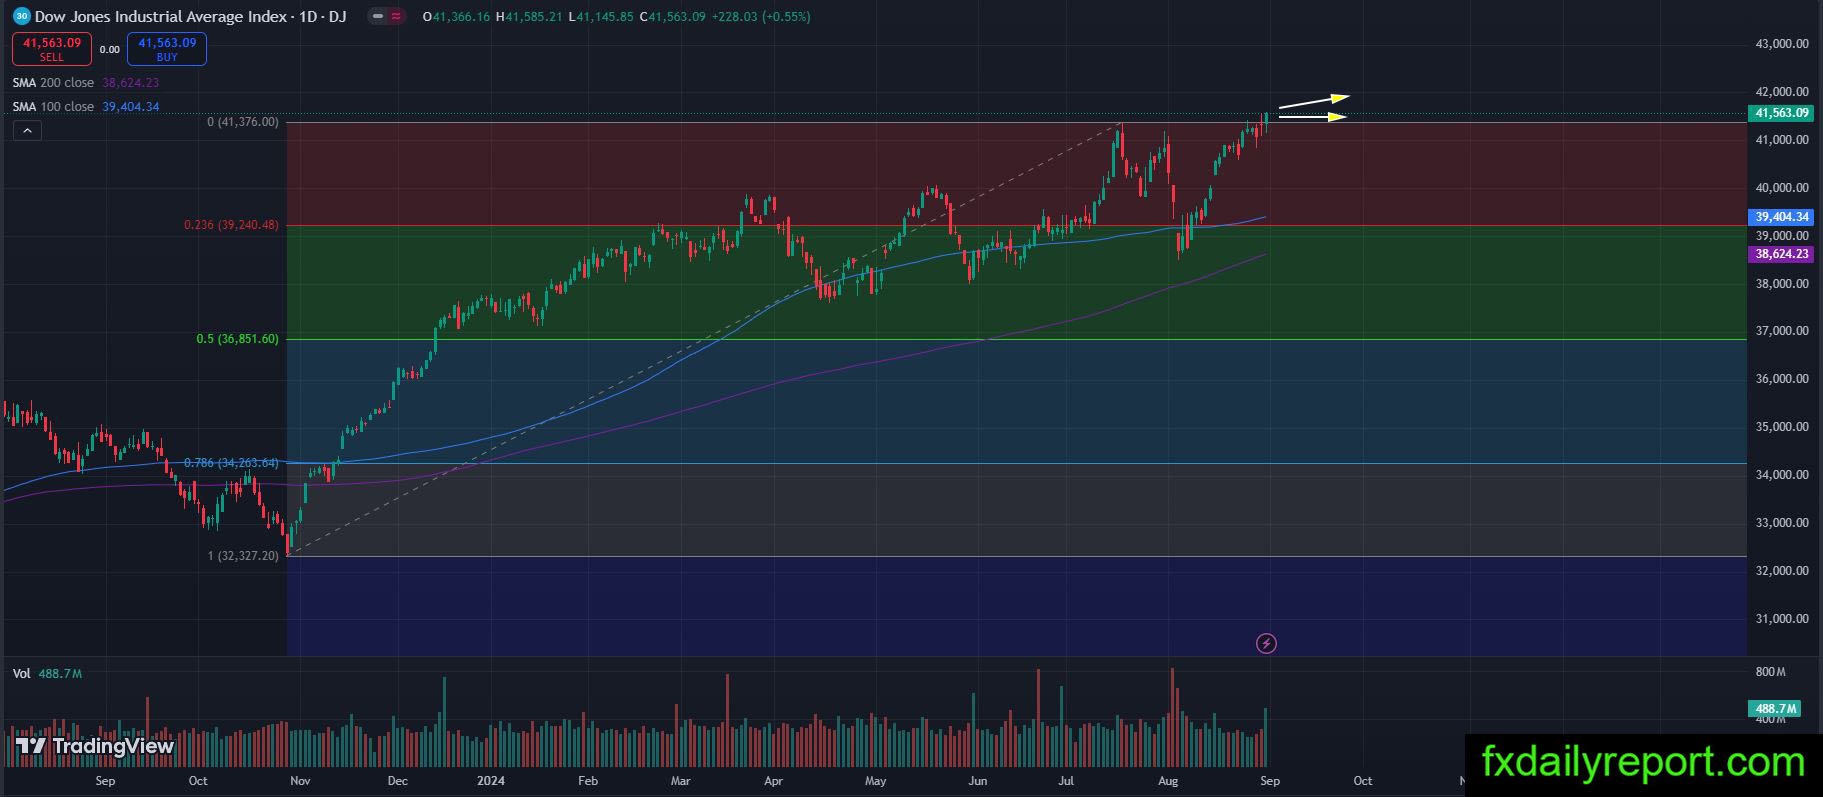1823x797 pixels.
Task: Open the TradingView logo link
Action: click(x=95, y=746)
